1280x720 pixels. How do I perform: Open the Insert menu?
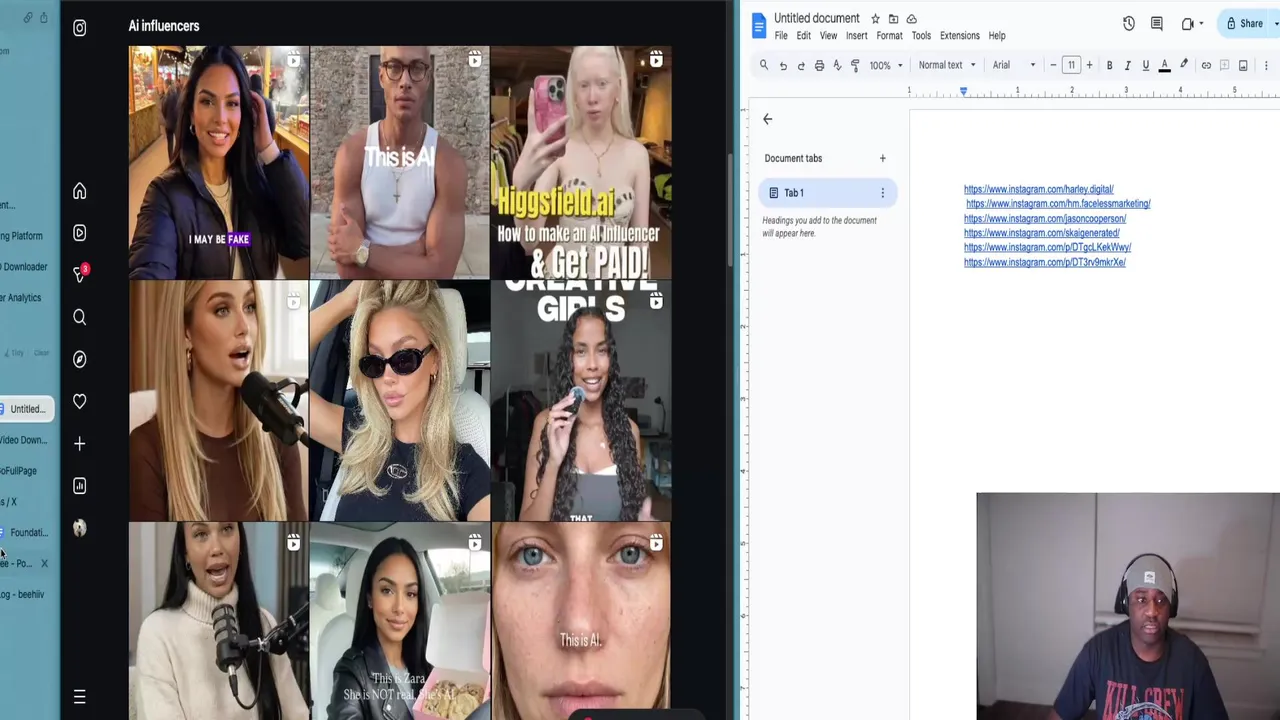pos(857,36)
